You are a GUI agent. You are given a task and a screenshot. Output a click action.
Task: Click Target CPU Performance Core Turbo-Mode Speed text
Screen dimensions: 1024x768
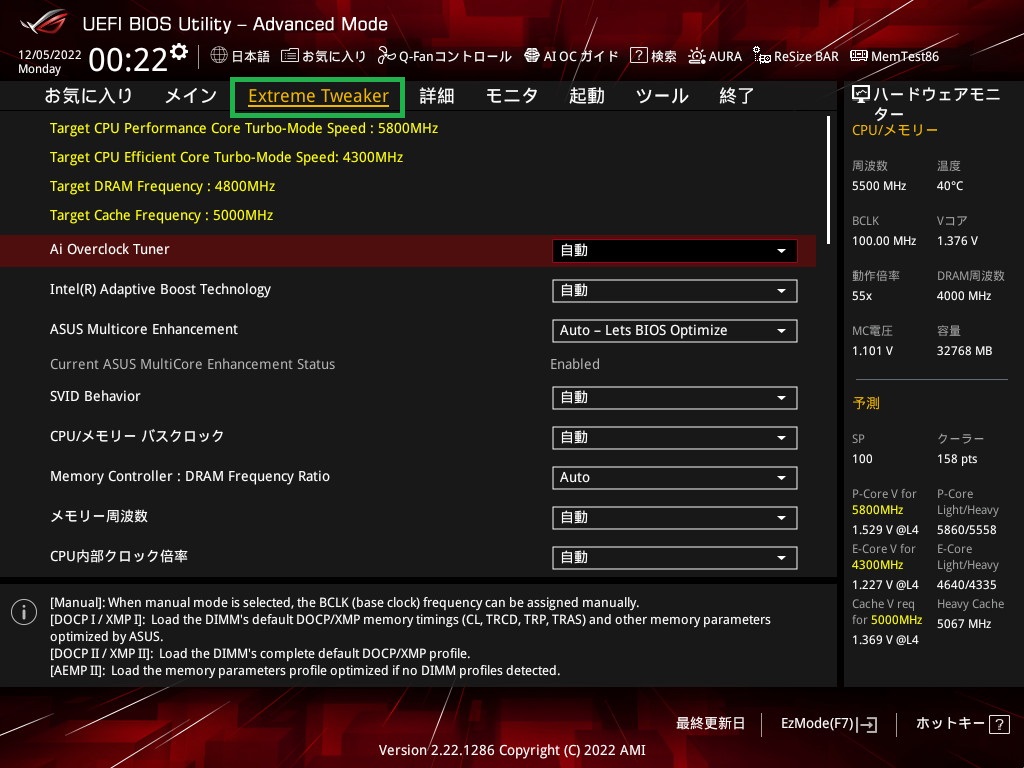pyautogui.click(x=244, y=128)
